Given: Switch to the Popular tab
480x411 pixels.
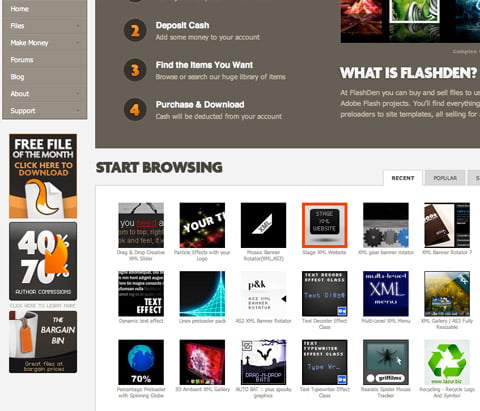Looking at the screenshot, I should pos(445,178).
